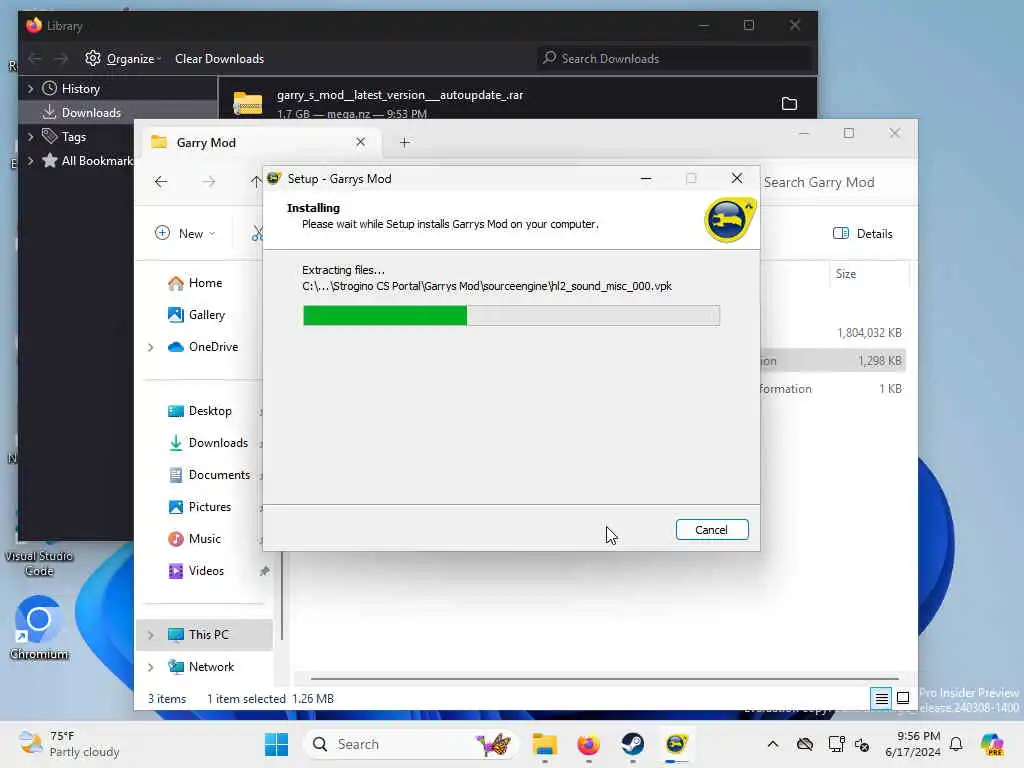1024x768 pixels.
Task: Open the Music quick access folder
Action: click(x=204, y=539)
